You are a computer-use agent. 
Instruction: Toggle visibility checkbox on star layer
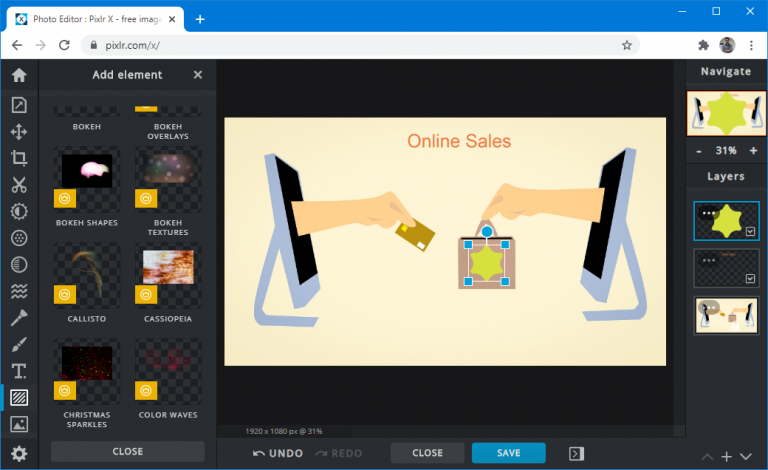(750, 231)
